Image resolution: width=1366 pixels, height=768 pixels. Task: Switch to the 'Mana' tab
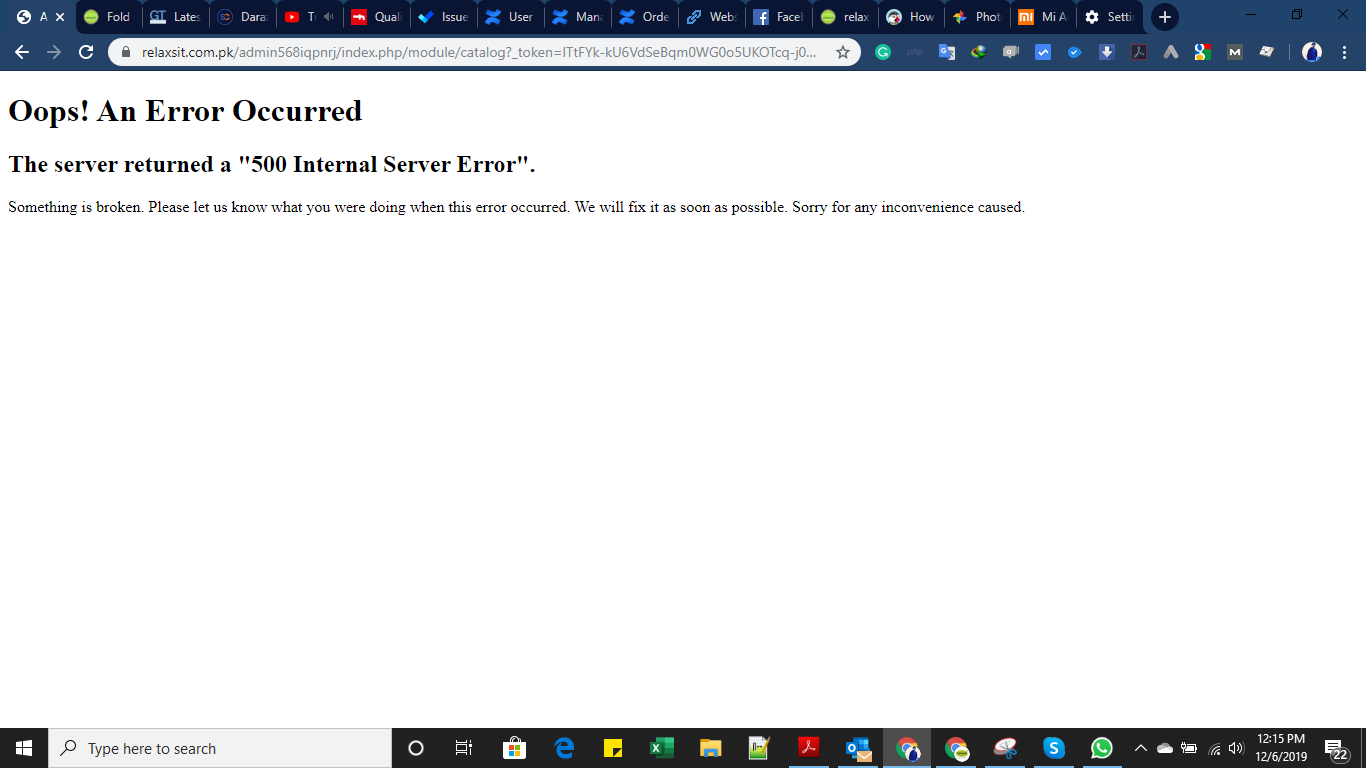[577, 17]
